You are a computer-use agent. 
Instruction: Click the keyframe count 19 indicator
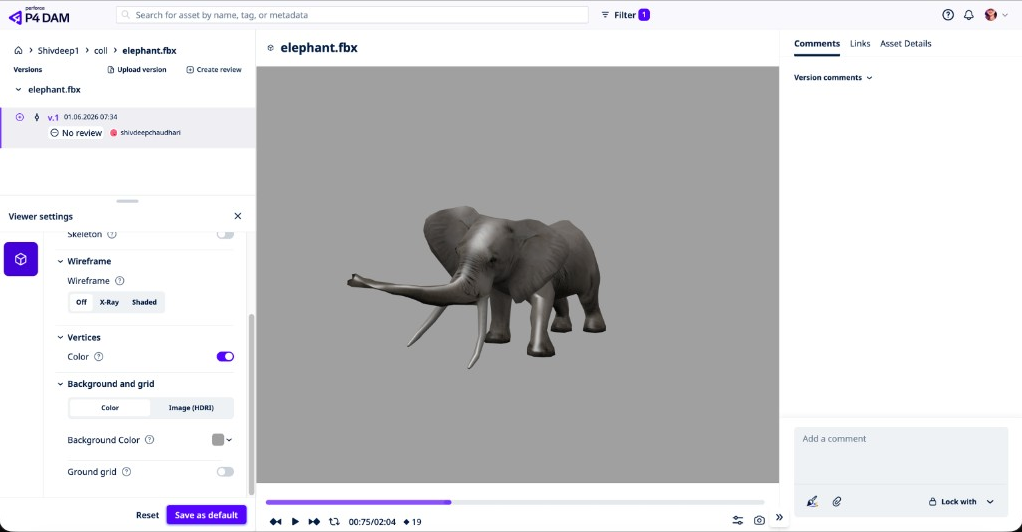[x=413, y=522]
